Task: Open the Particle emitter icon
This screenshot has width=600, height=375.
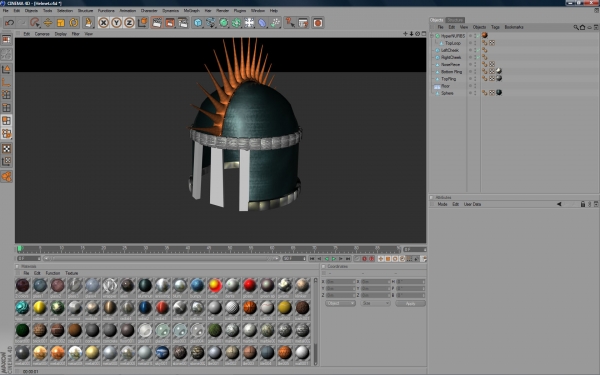Action: click(x=275, y=23)
